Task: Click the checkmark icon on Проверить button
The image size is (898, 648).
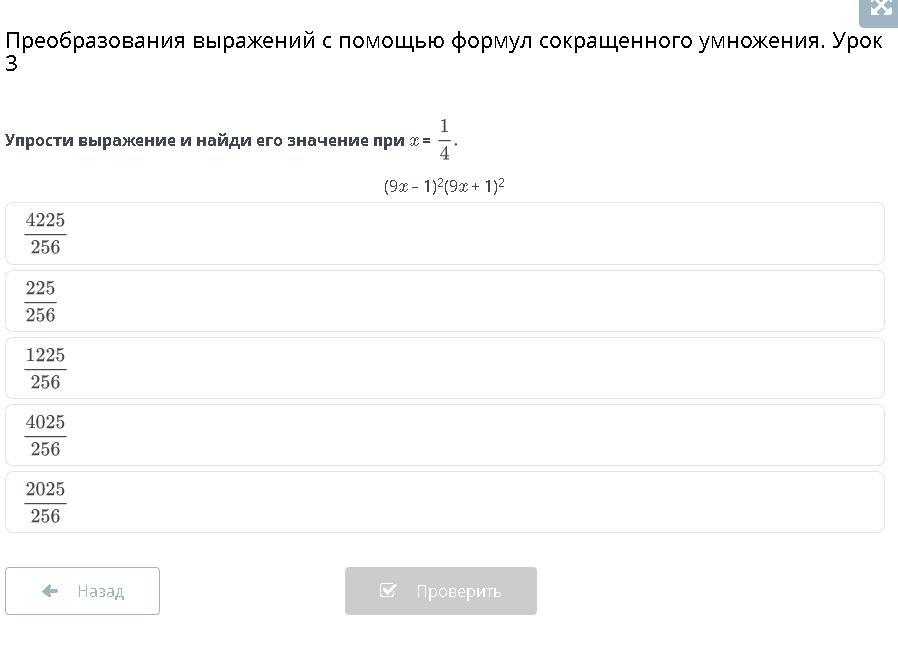Action: pos(389,591)
